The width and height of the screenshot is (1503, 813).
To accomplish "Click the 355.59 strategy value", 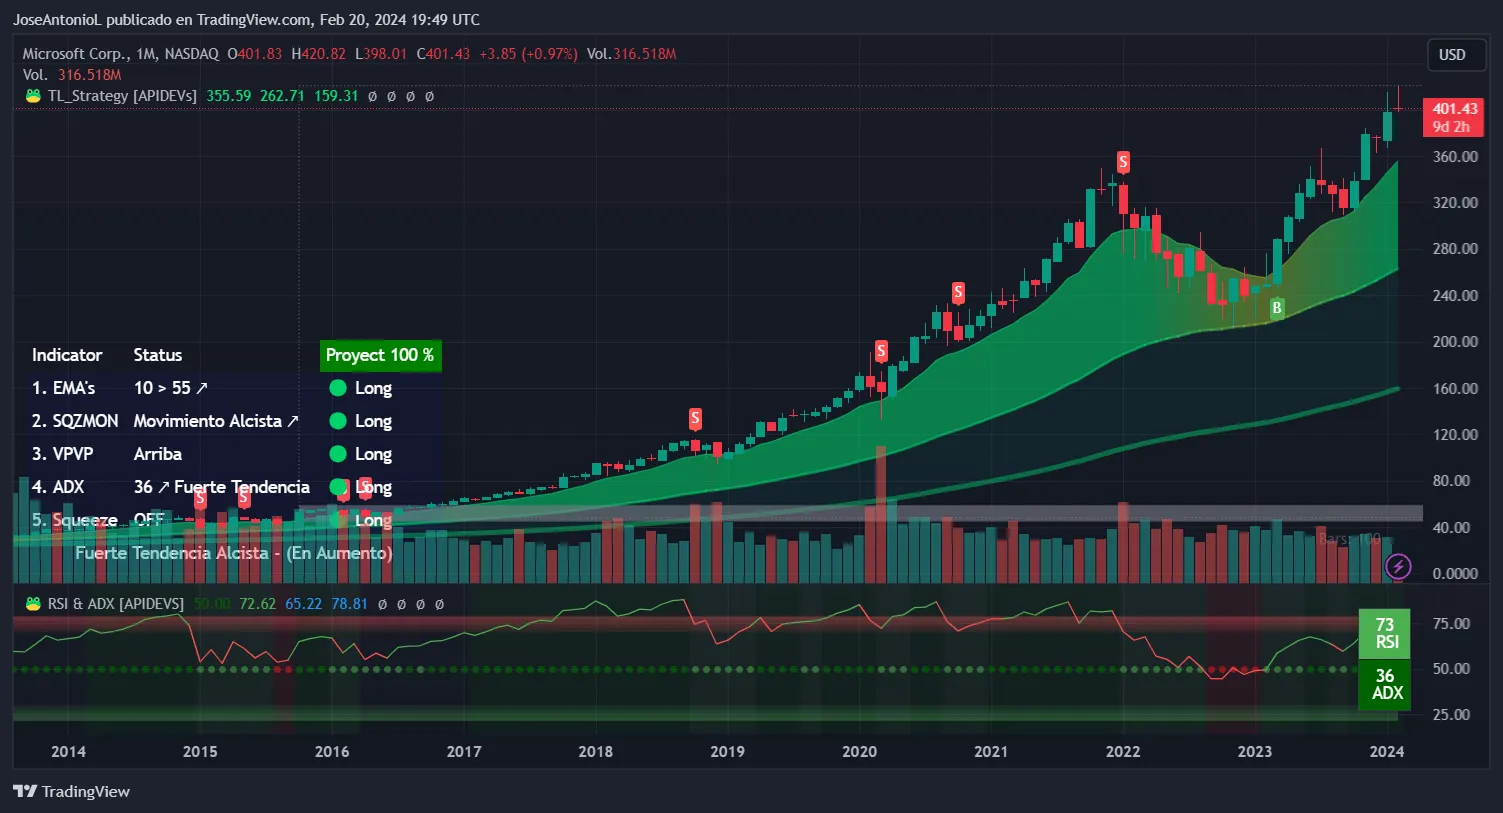I will point(229,96).
